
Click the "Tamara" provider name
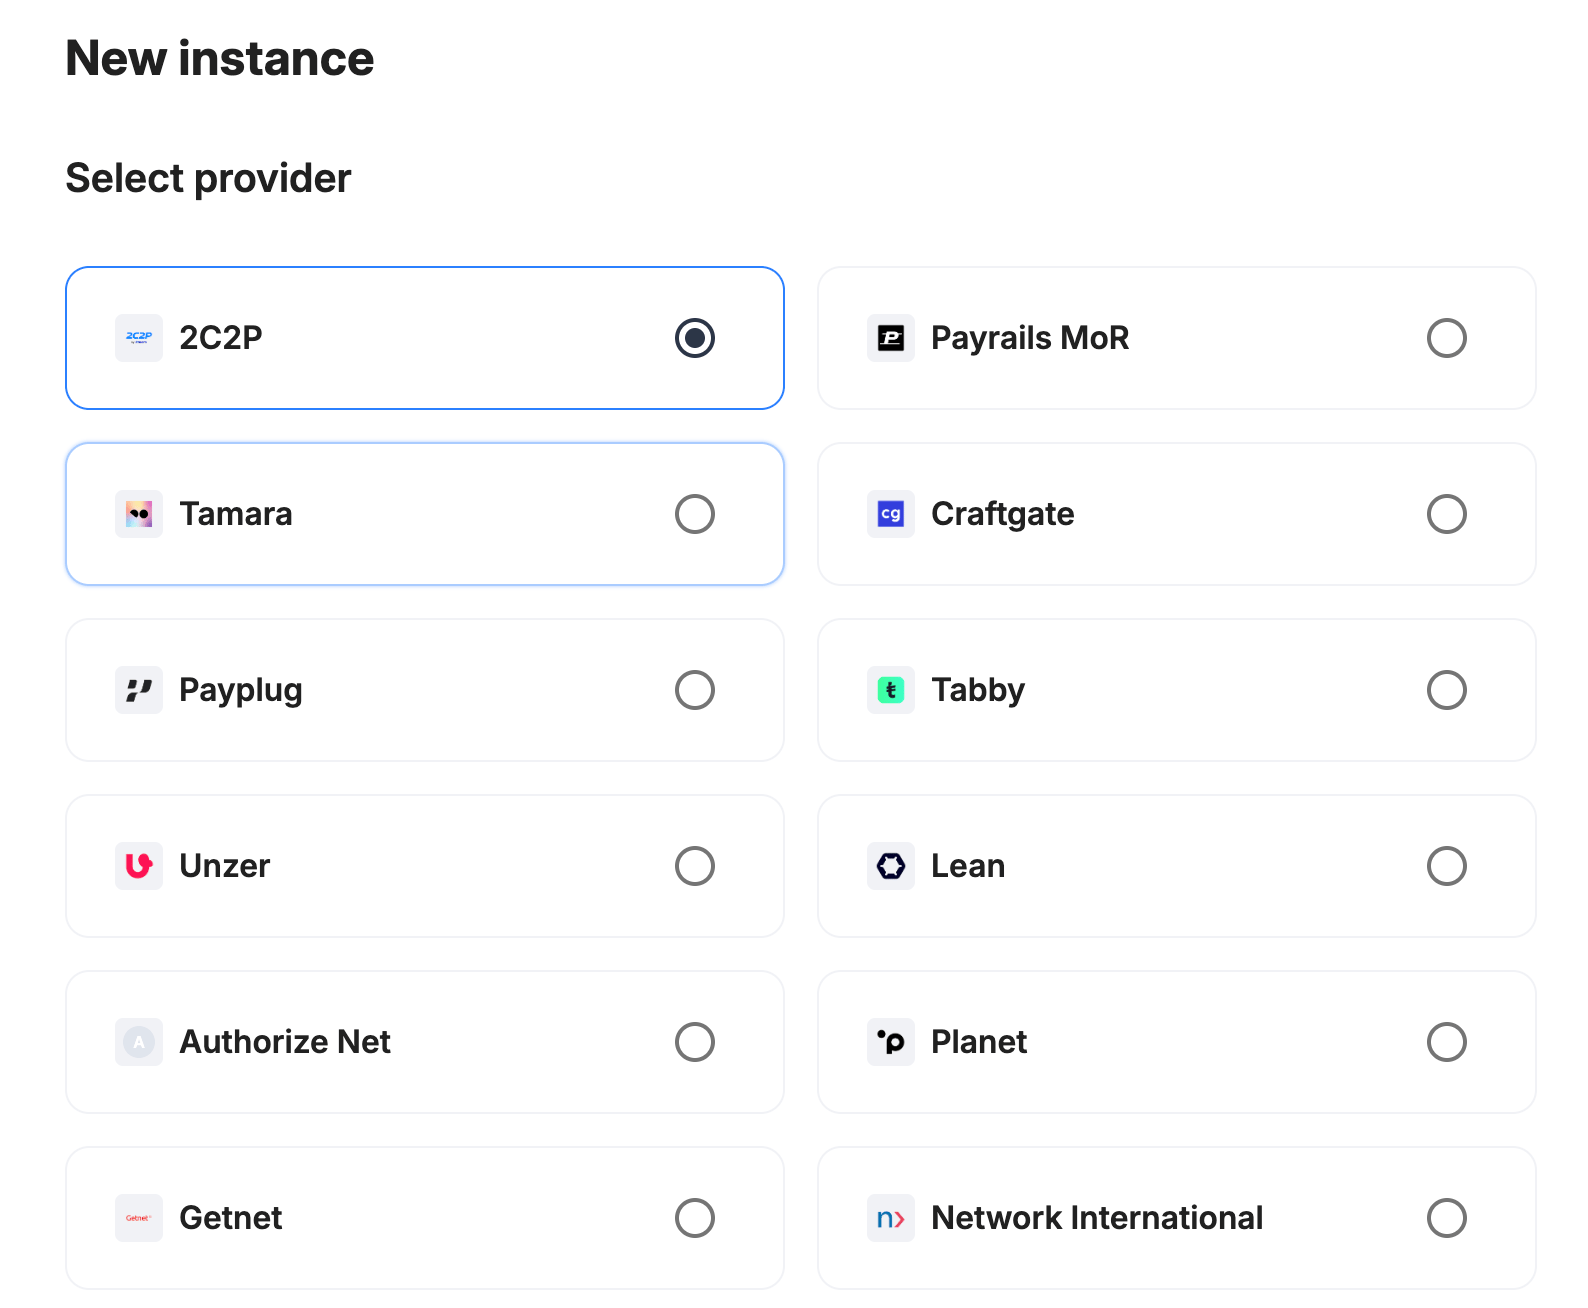[x=236, y=514]
